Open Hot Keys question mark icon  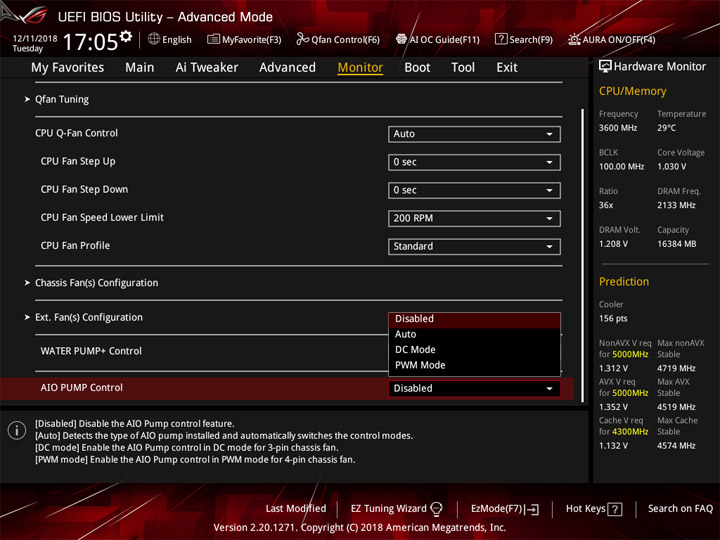click(x=615, y=509)
